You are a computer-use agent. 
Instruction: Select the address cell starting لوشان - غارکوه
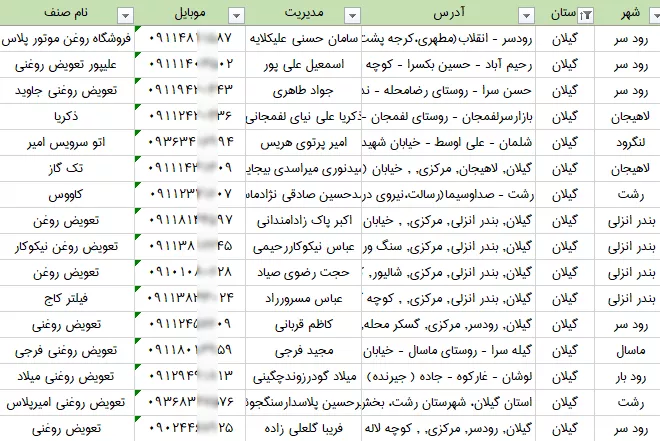click(449, 377)
